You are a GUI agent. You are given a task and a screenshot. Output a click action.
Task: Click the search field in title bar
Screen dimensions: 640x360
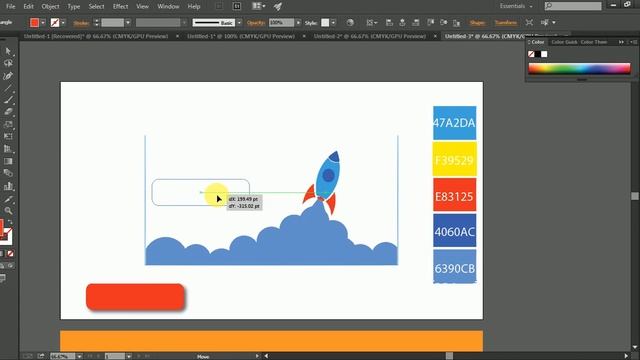coord(573,6)
